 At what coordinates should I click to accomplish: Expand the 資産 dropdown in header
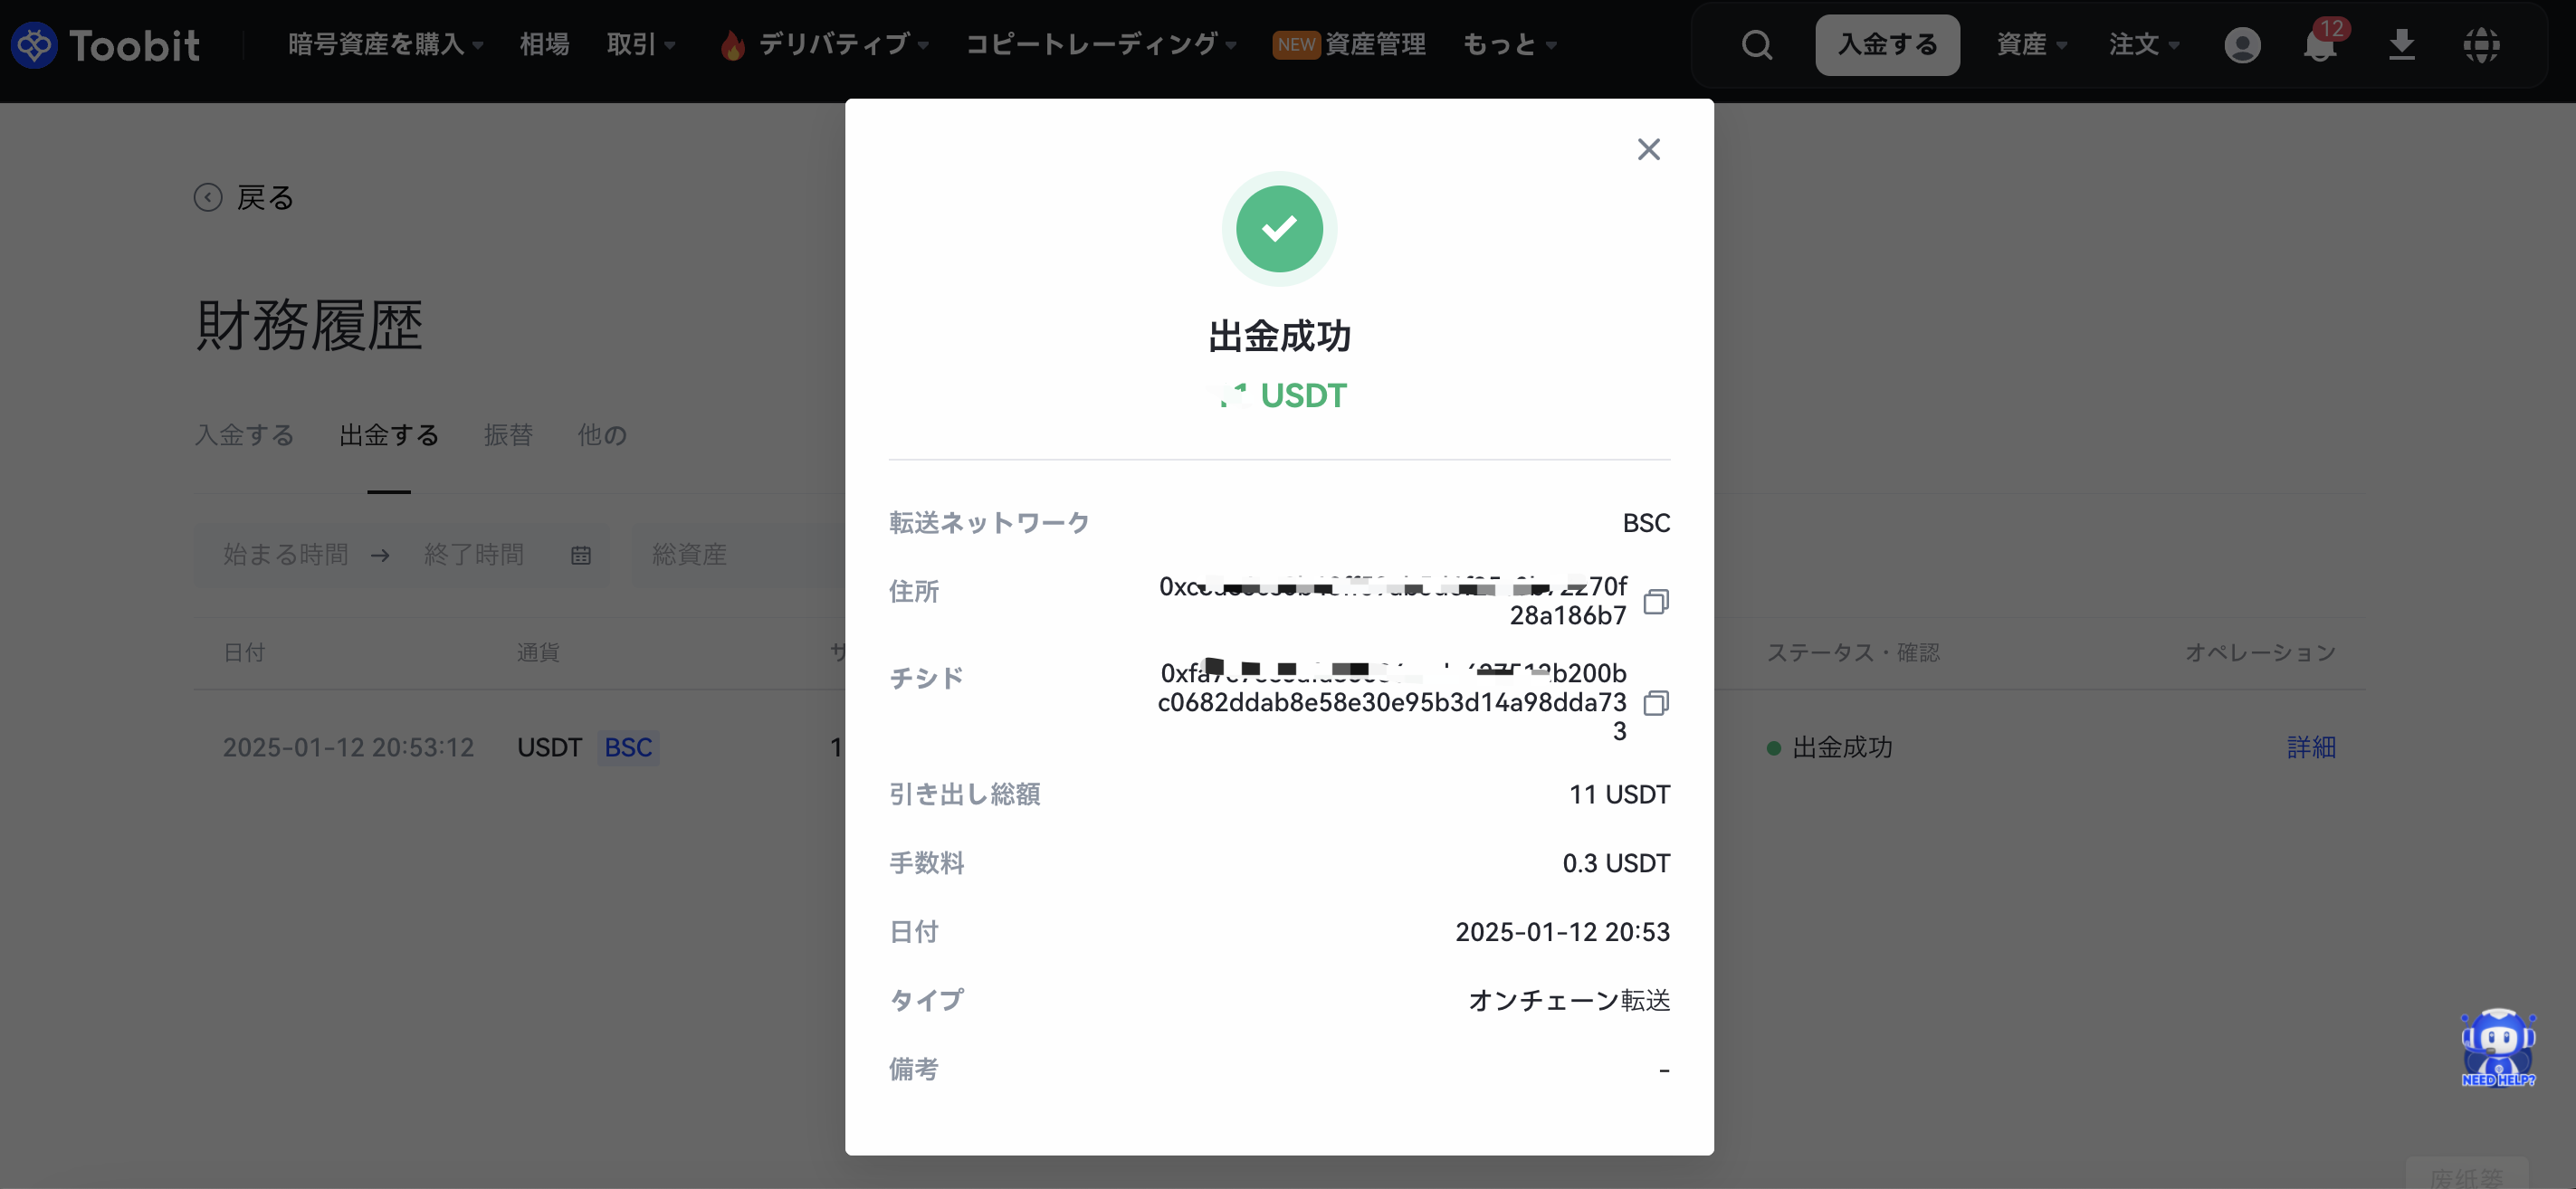pyautogui.click(x=2032, y=45)
